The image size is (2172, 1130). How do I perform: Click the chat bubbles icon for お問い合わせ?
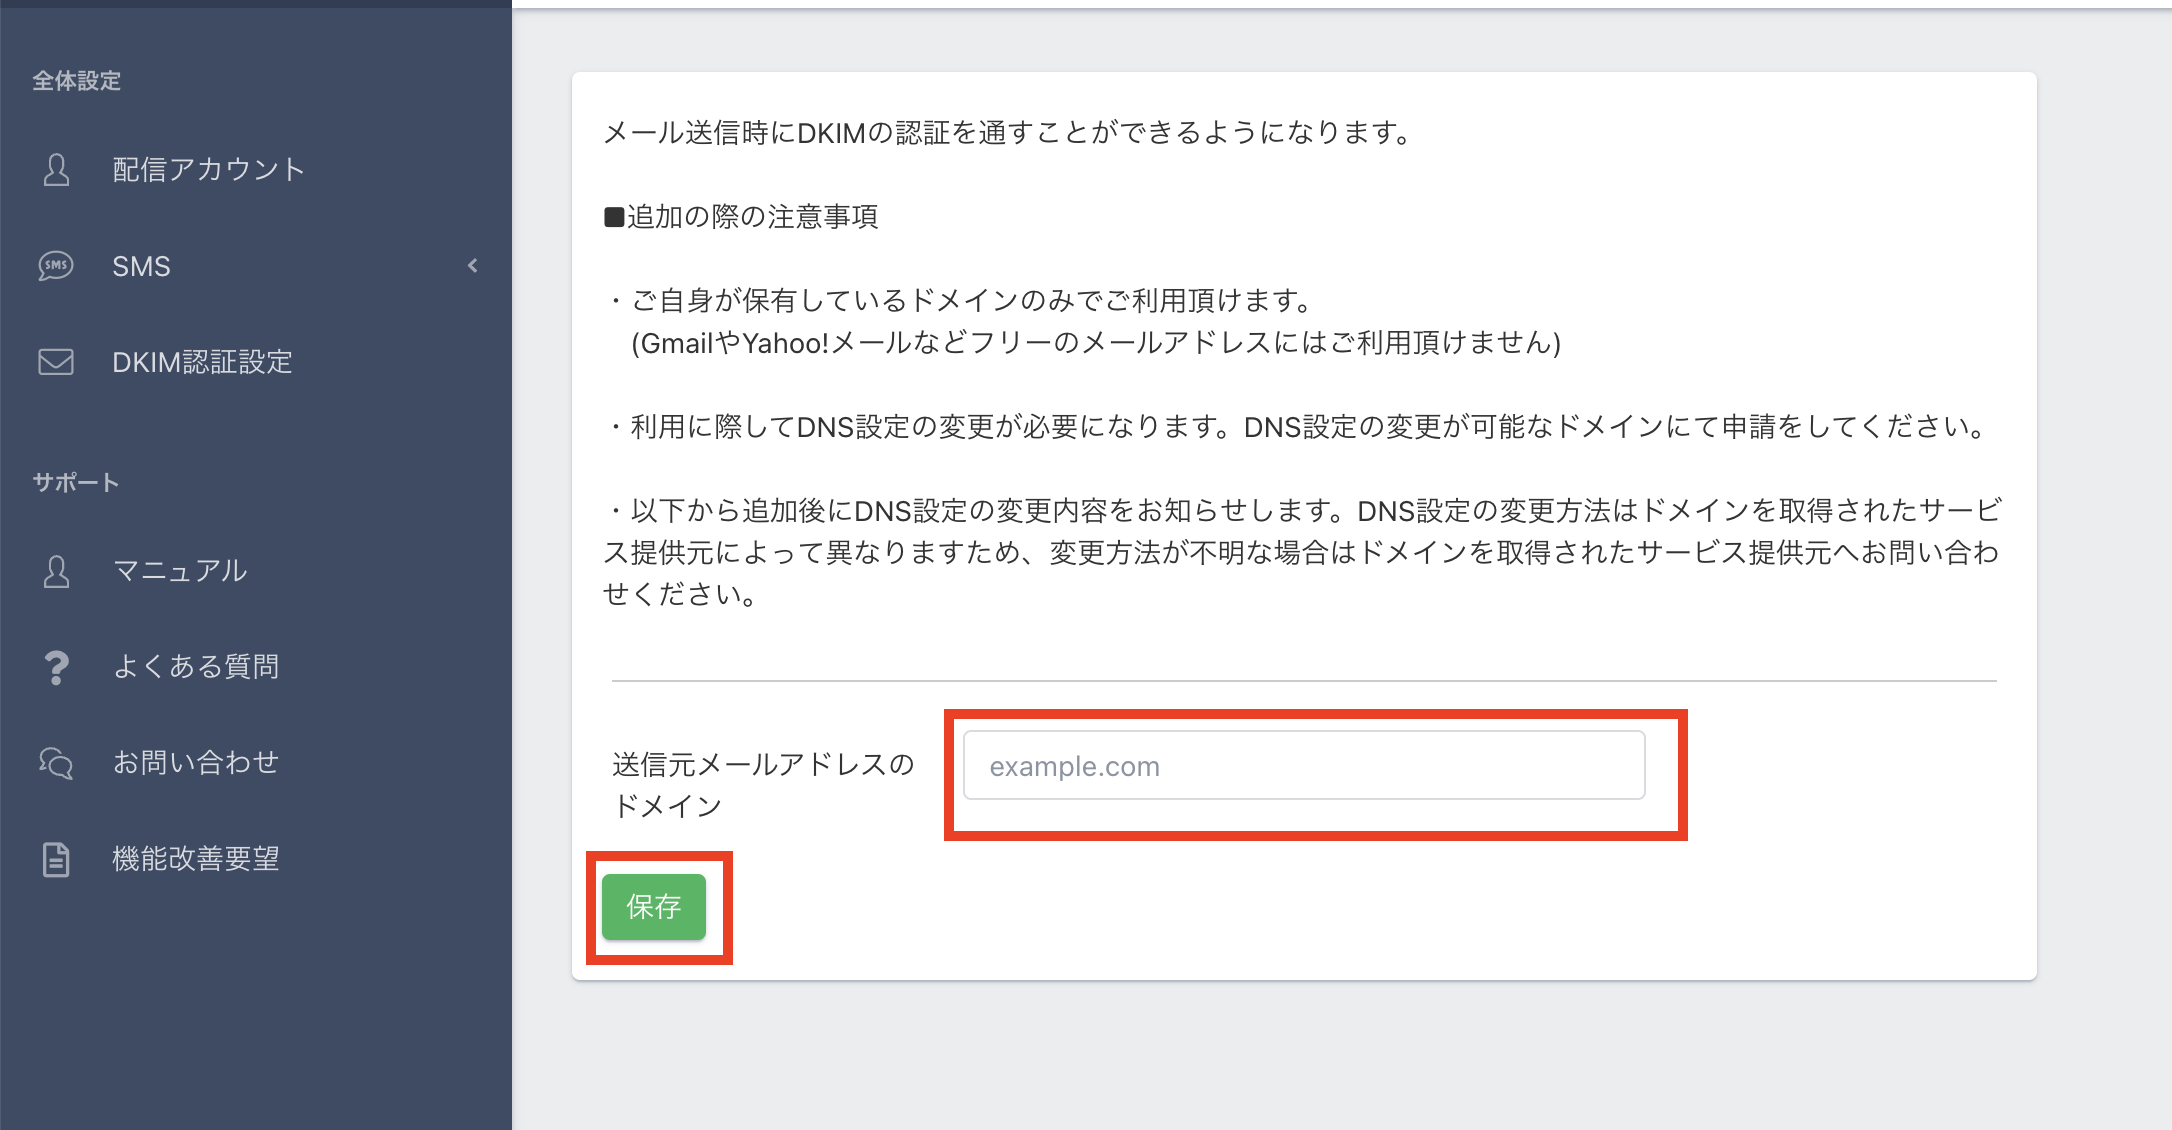coord(56,763)
